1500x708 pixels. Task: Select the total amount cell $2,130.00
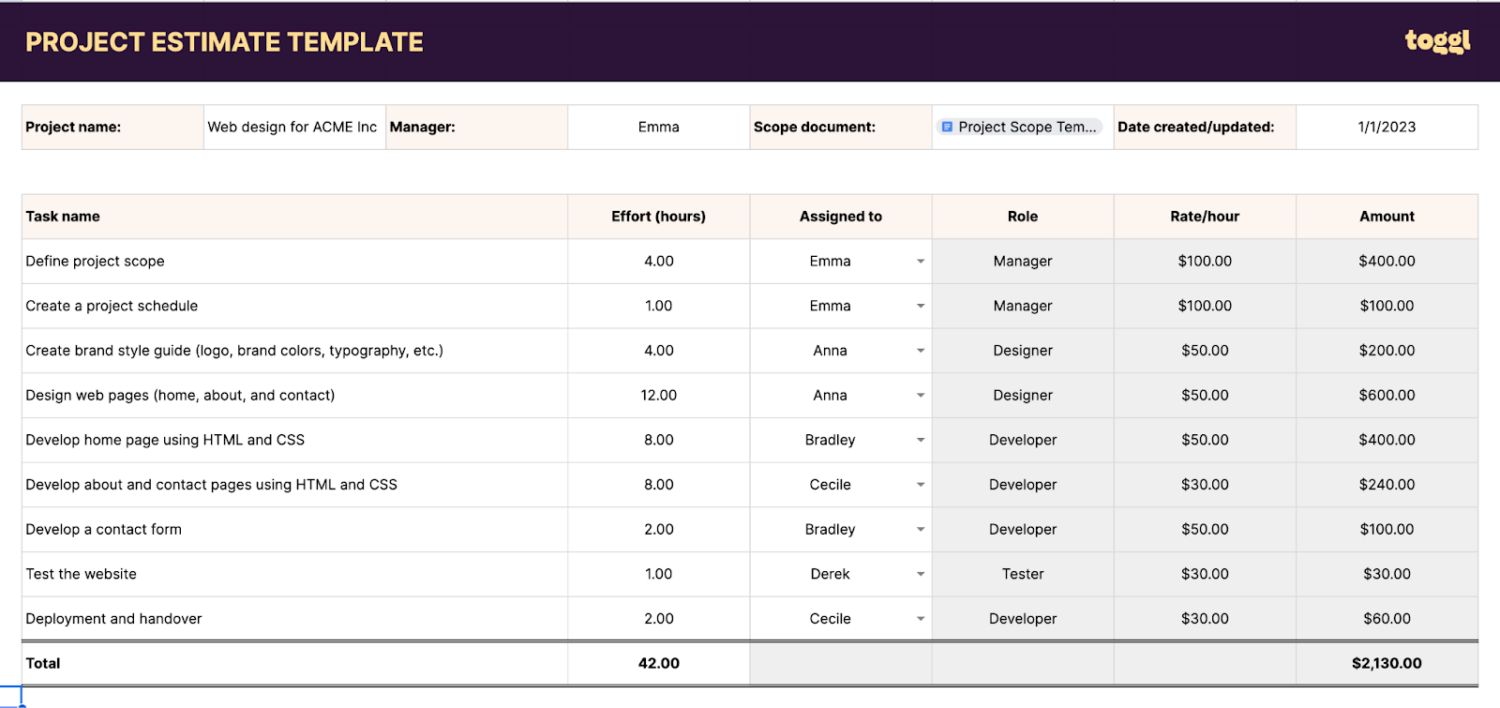pyautogui.click(x=1386, y=663)
